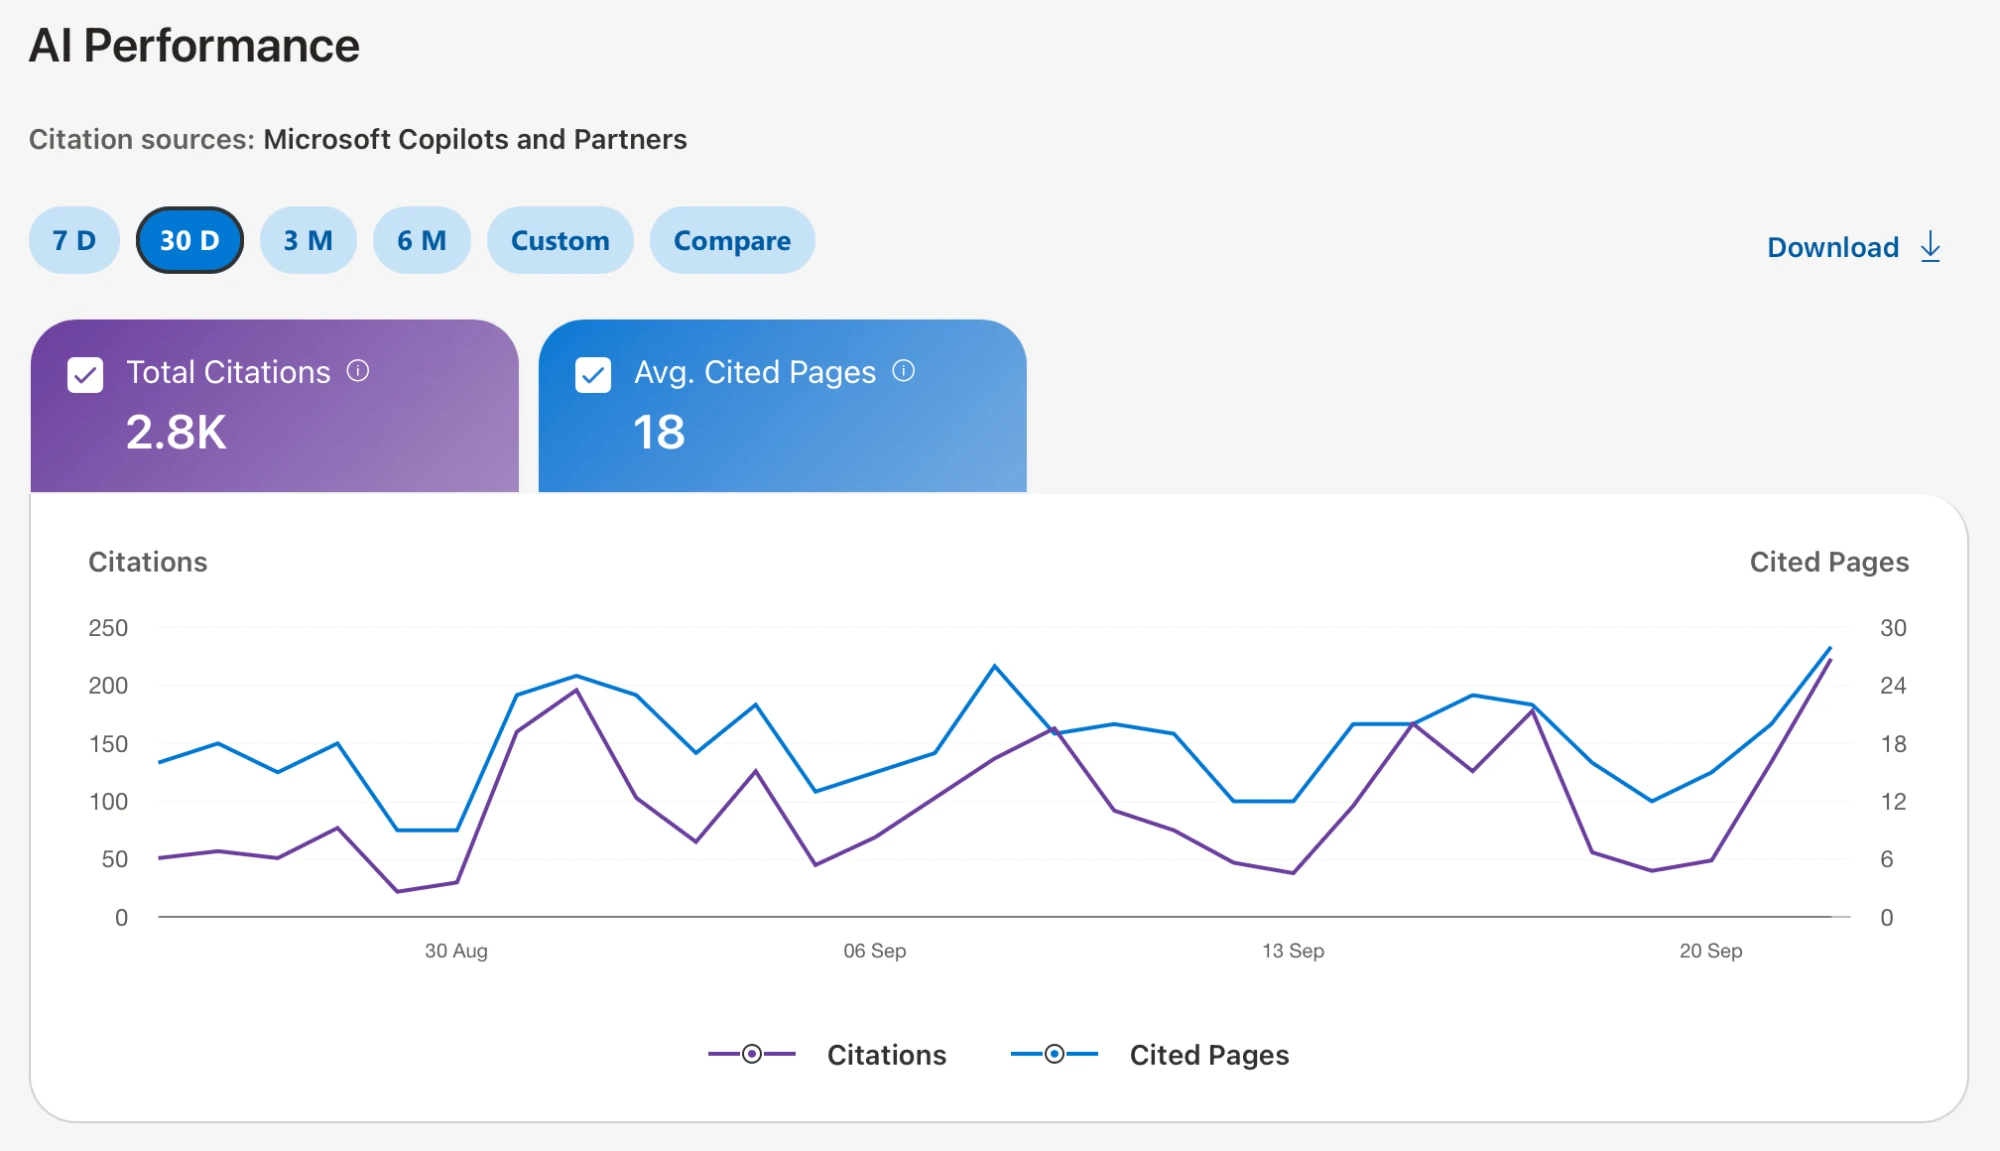Uncheck the Total Citations checkbox
2000x1151 pixels.
tap(85, 375)
